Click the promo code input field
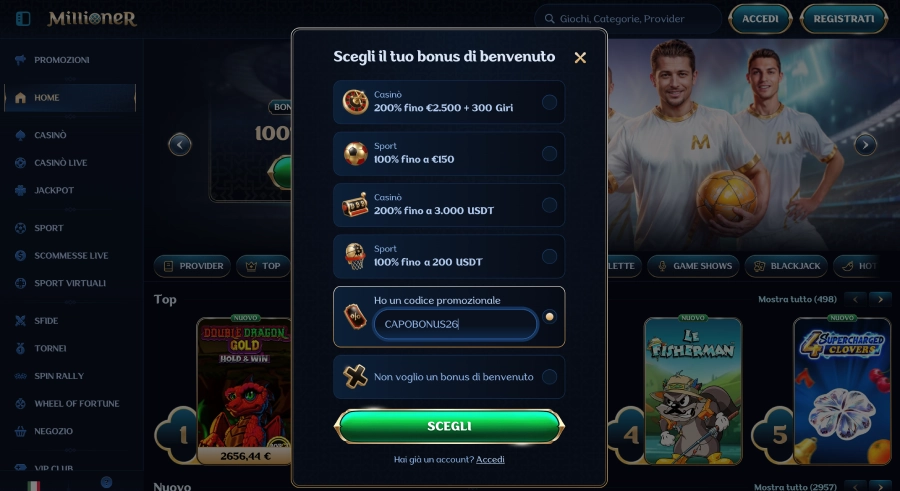The height and width of the screenshot is (491, 900). point(456,324)
